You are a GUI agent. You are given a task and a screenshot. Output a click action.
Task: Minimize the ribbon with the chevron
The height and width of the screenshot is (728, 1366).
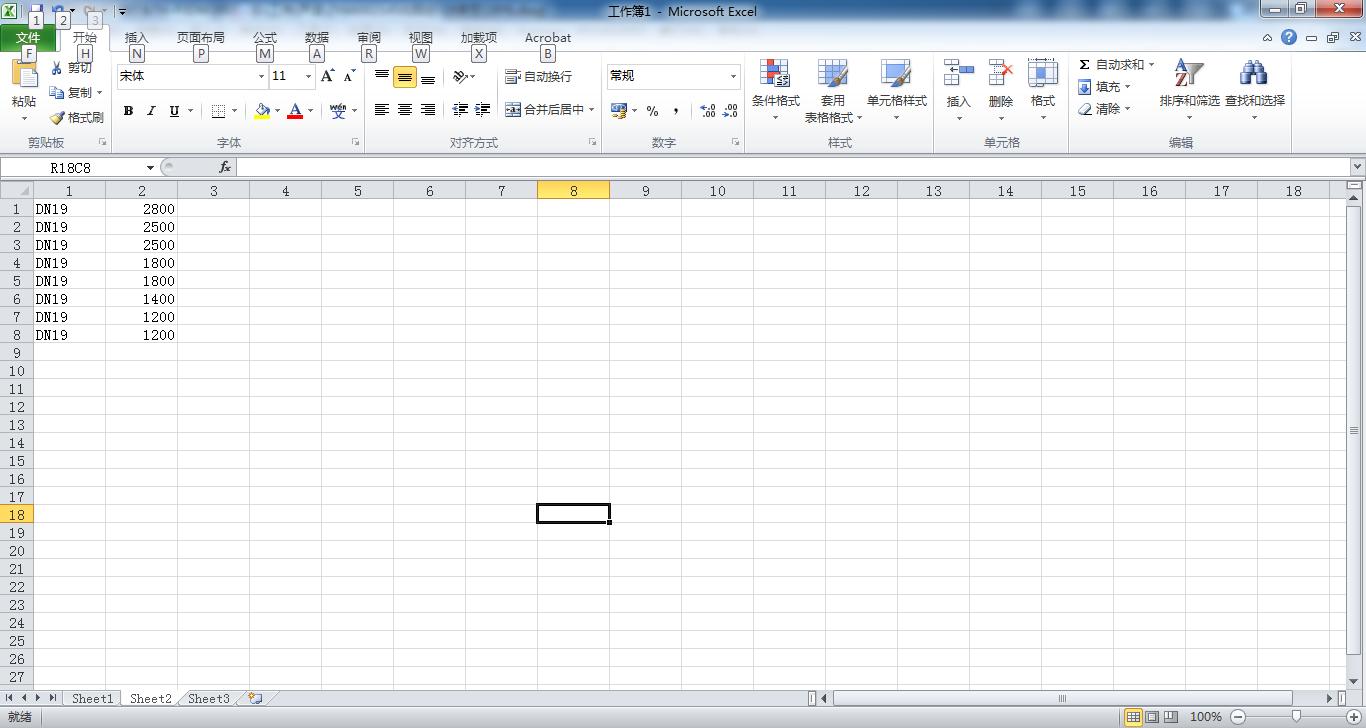tap(1267, 38)
